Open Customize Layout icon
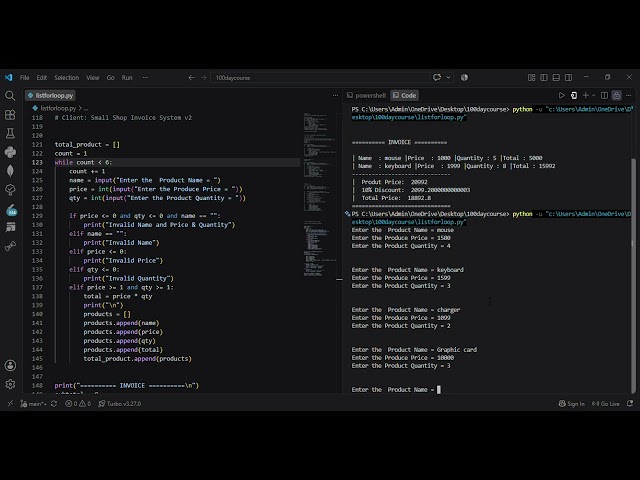The width and height of the screenshot is (640, 480). pyautogui.click(x=531, y=78)
